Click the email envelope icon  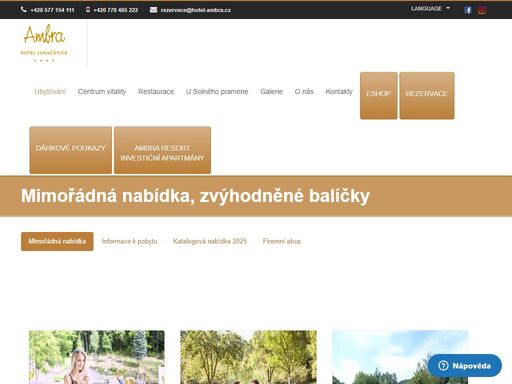click(x=153, y=10)
